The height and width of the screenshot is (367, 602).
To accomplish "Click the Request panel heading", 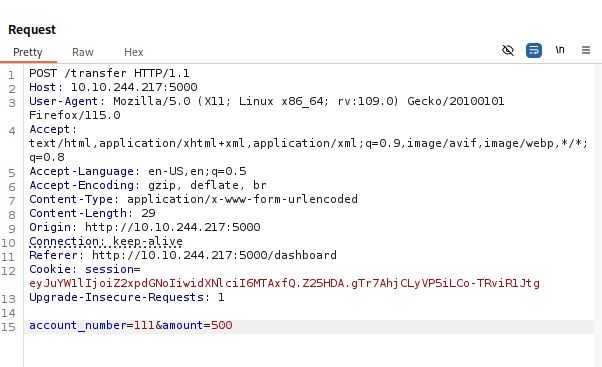I will (32, 30).
